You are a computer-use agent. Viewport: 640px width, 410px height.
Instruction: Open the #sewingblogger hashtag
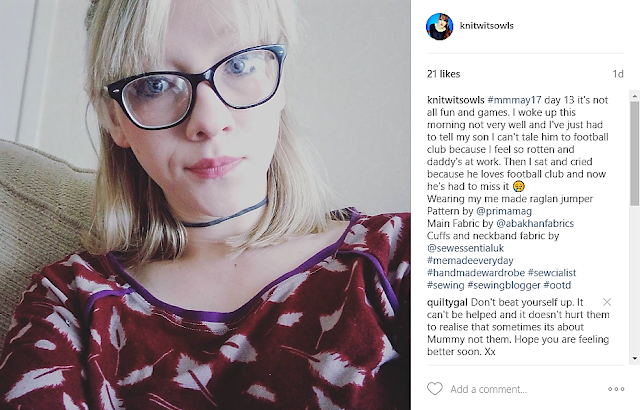[x=504, y=285]
